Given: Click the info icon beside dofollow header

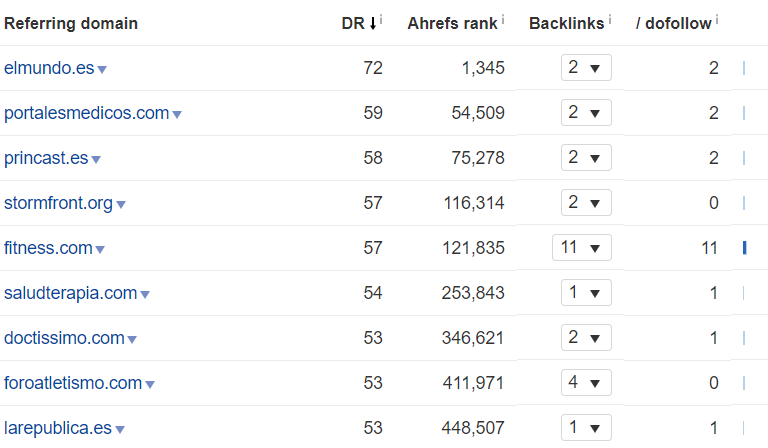Looking at the screenshot, I should pyautogui.click(x=717, y=19).
